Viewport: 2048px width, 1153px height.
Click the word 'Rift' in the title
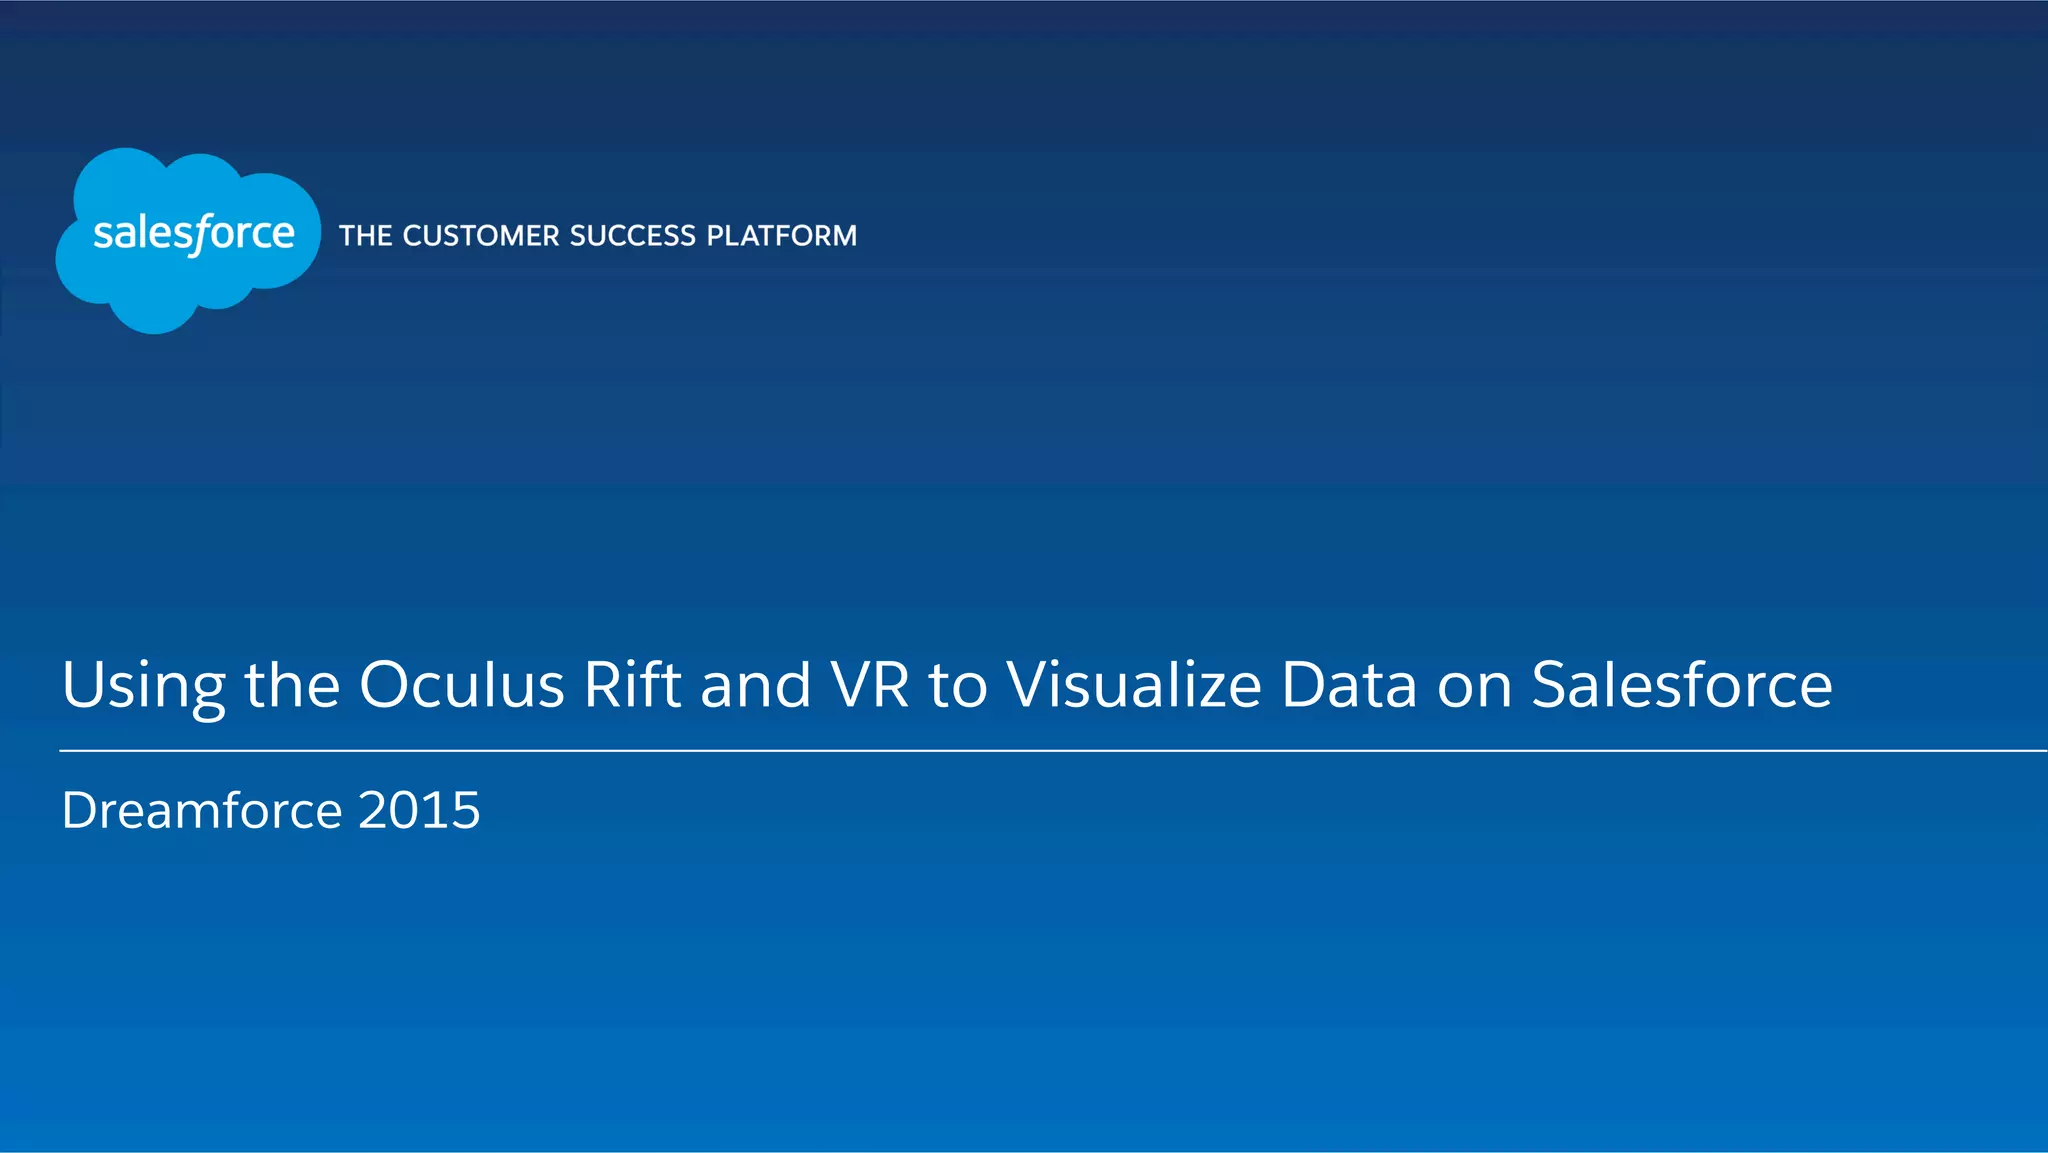[x=632, y=685]
